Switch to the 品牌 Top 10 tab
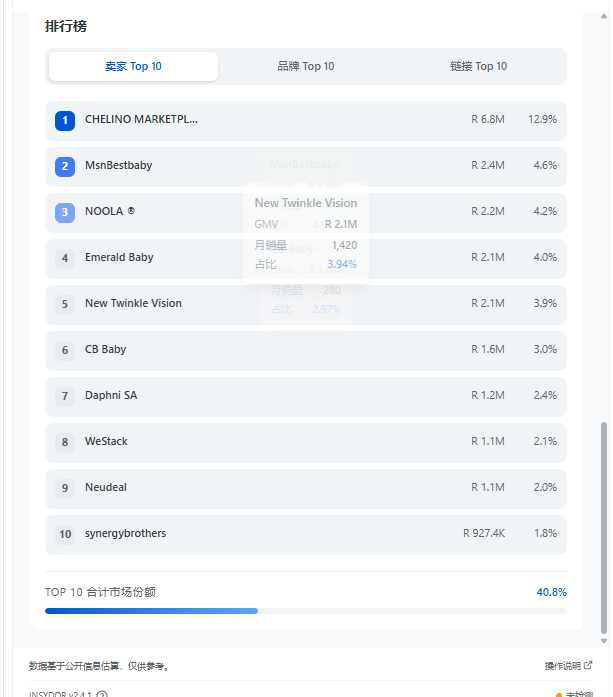 [305, 66]
